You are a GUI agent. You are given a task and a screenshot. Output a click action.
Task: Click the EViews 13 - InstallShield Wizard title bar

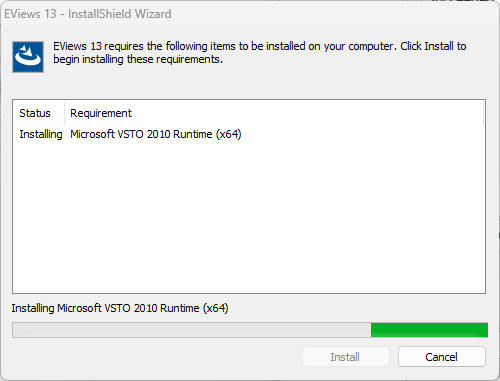pyautogui.click(x=250, y=14)
